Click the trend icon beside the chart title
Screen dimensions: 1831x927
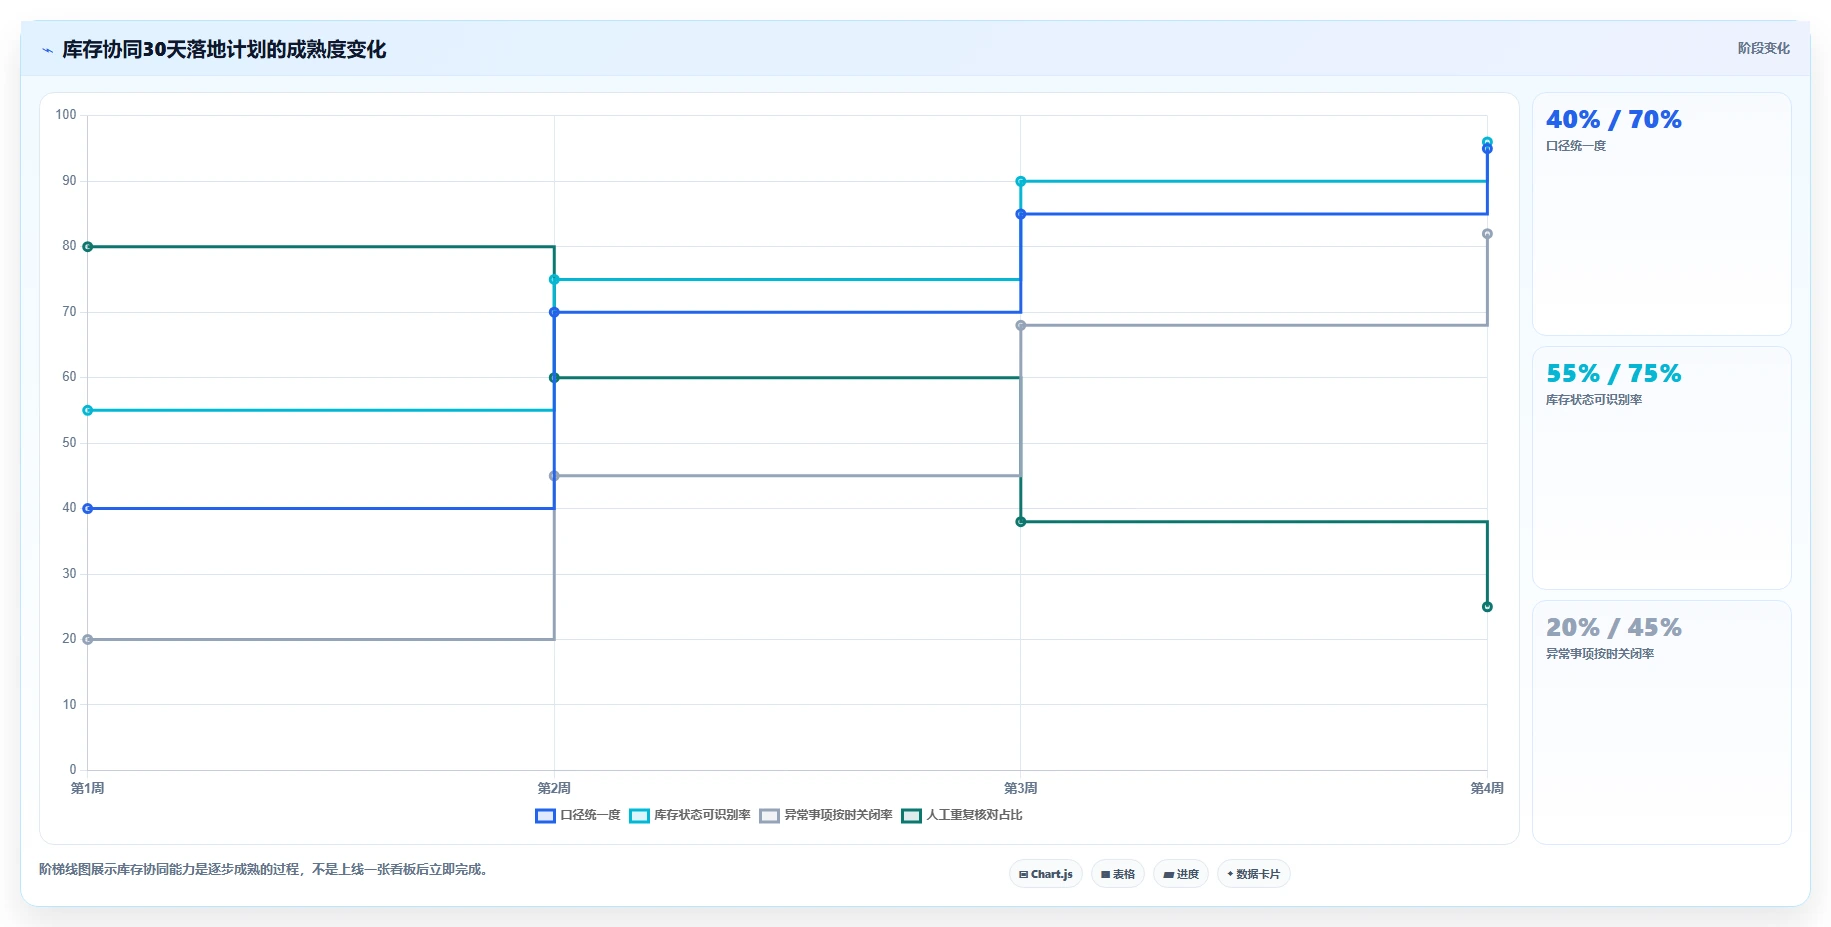coord(47,50)
